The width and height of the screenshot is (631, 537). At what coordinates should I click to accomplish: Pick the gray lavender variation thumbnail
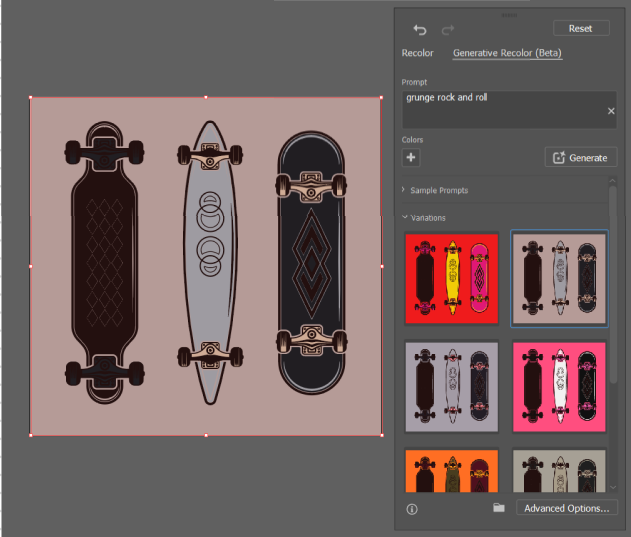tap(451, 386)
